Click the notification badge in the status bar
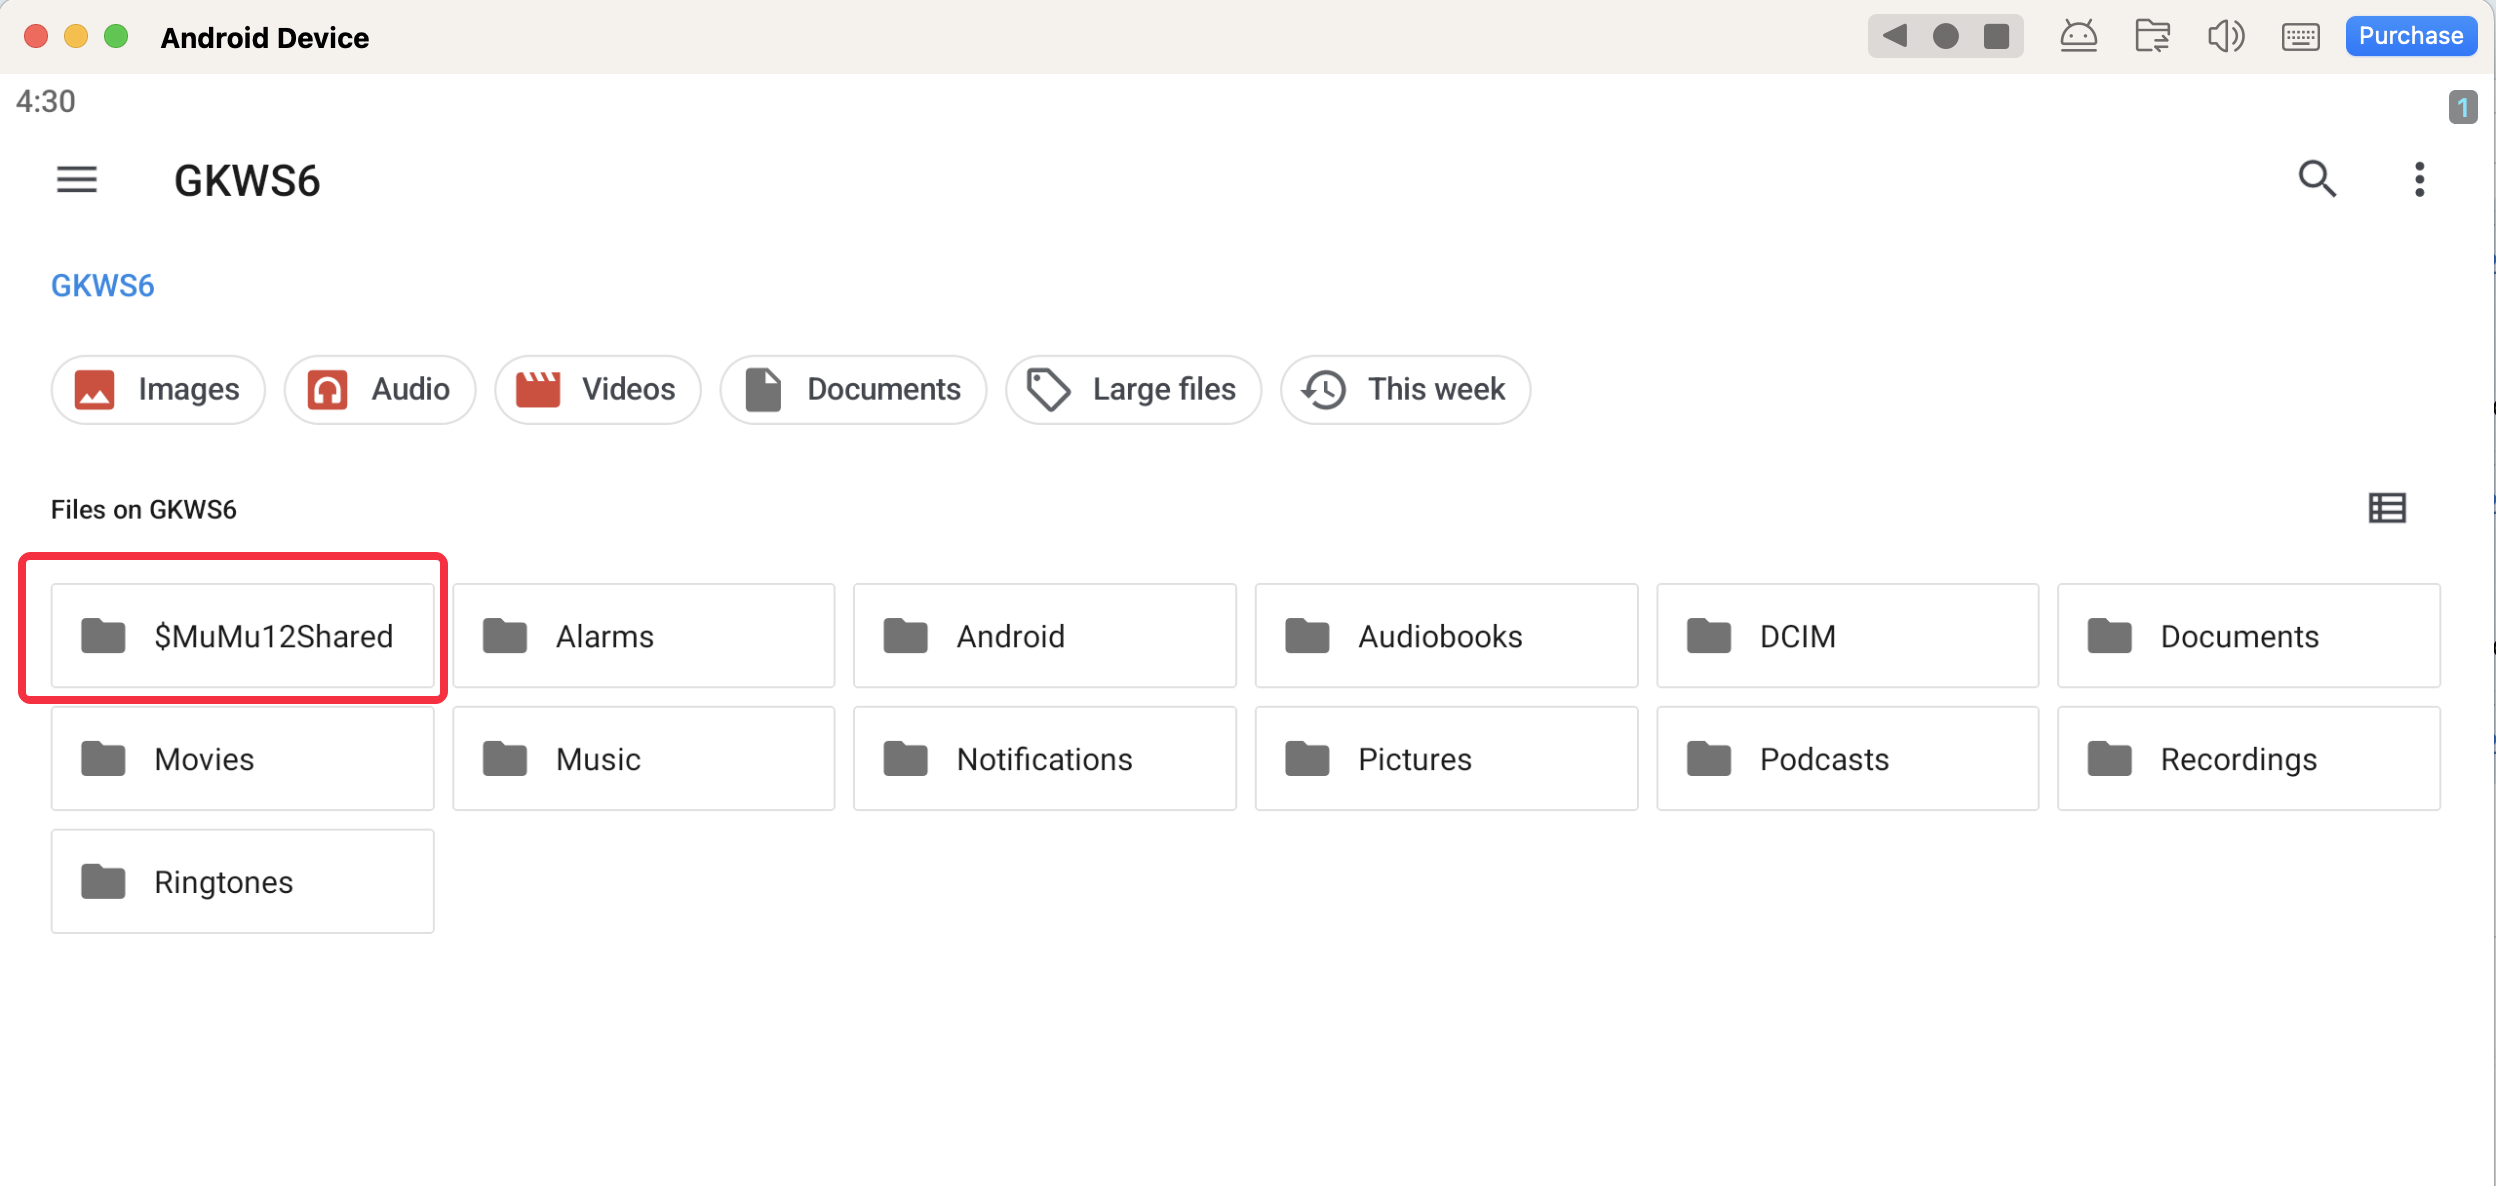Image resolution: width=2496 pixels, height=1186 pixels. click(x=2463, y=107)
